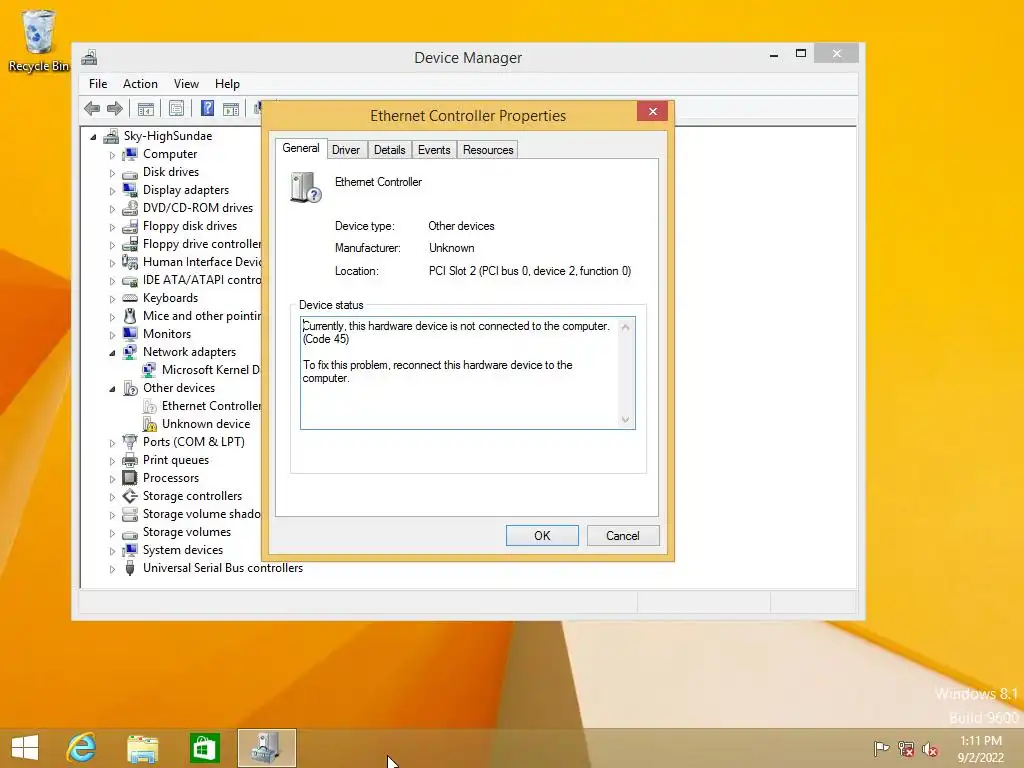Open File Explorer from the taskbar
This screenshot has height=768, width=1024.
(x=142, y=748)
